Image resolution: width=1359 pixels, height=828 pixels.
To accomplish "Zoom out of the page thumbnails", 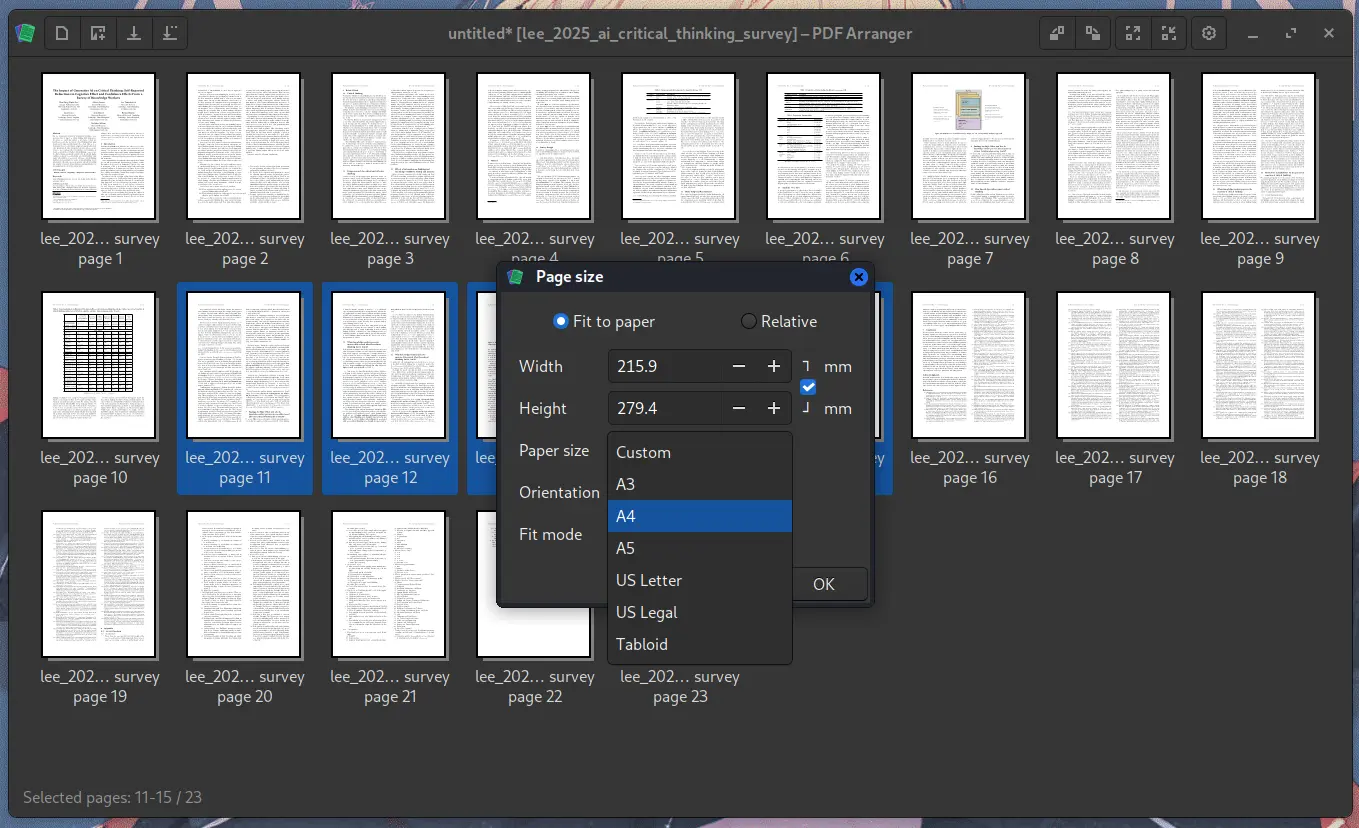I will coord(1169,33).
